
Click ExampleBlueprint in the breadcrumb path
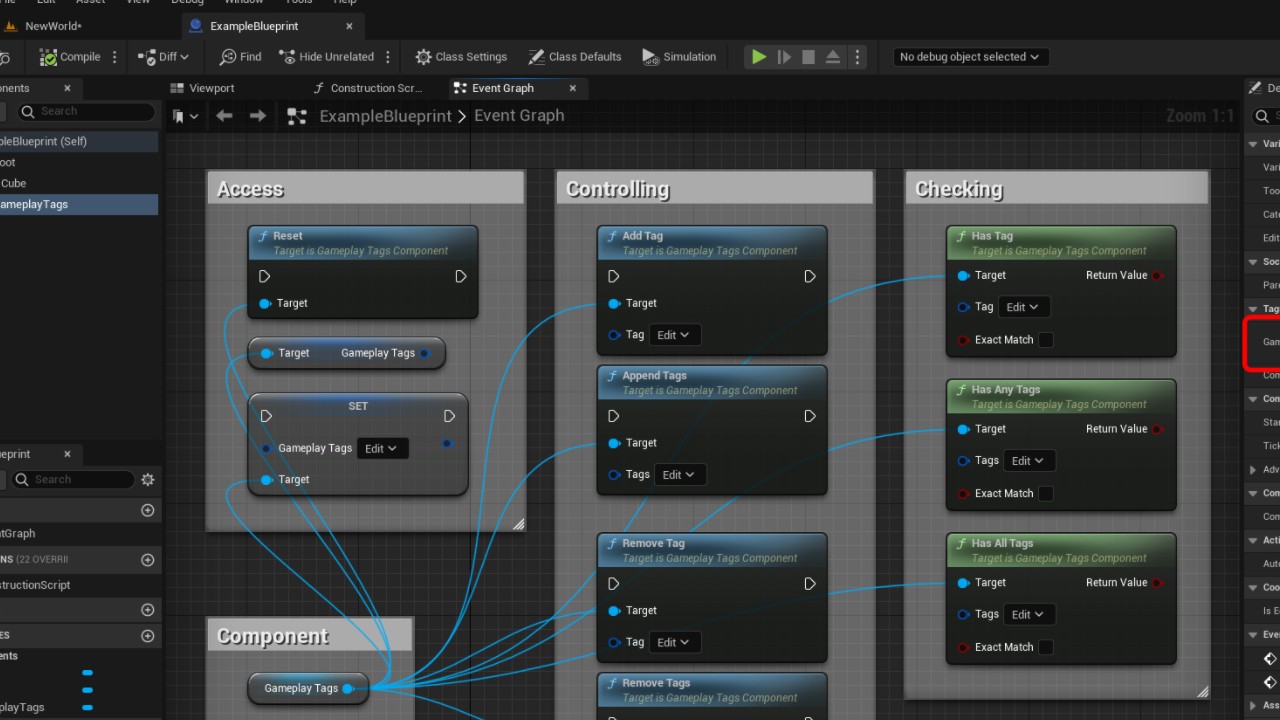pyautogui.click(x=385, y=116)
